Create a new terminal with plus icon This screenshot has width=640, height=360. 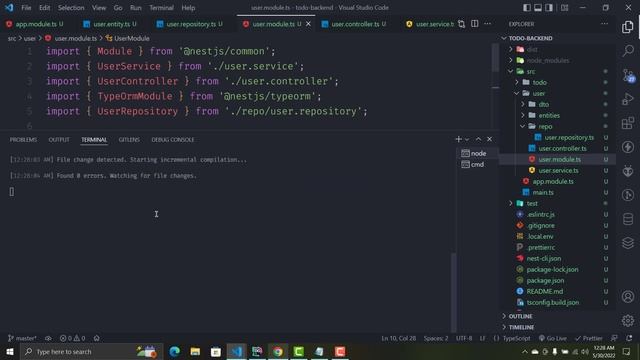[458, 139]
